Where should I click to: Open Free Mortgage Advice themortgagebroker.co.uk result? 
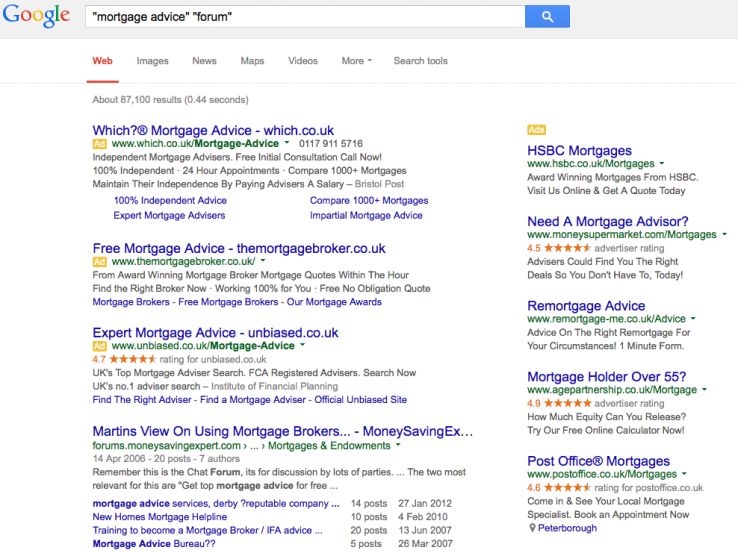click(238, 248)
